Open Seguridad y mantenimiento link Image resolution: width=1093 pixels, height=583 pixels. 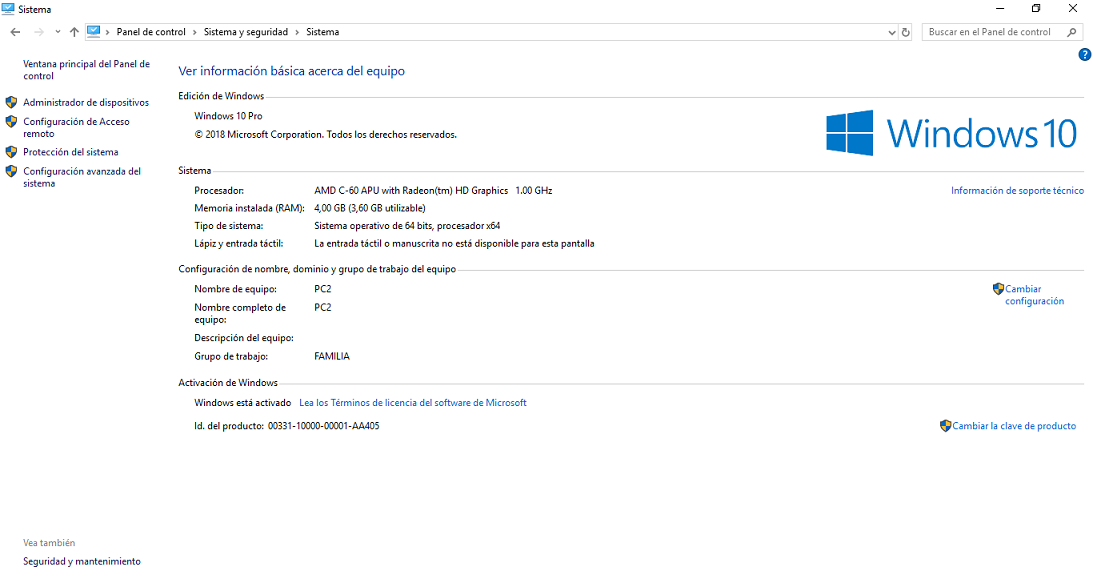pos(82,561)
